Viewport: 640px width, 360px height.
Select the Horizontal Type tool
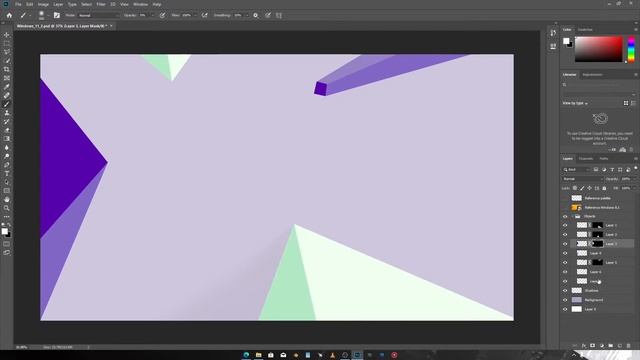click(x=7, y=173)
